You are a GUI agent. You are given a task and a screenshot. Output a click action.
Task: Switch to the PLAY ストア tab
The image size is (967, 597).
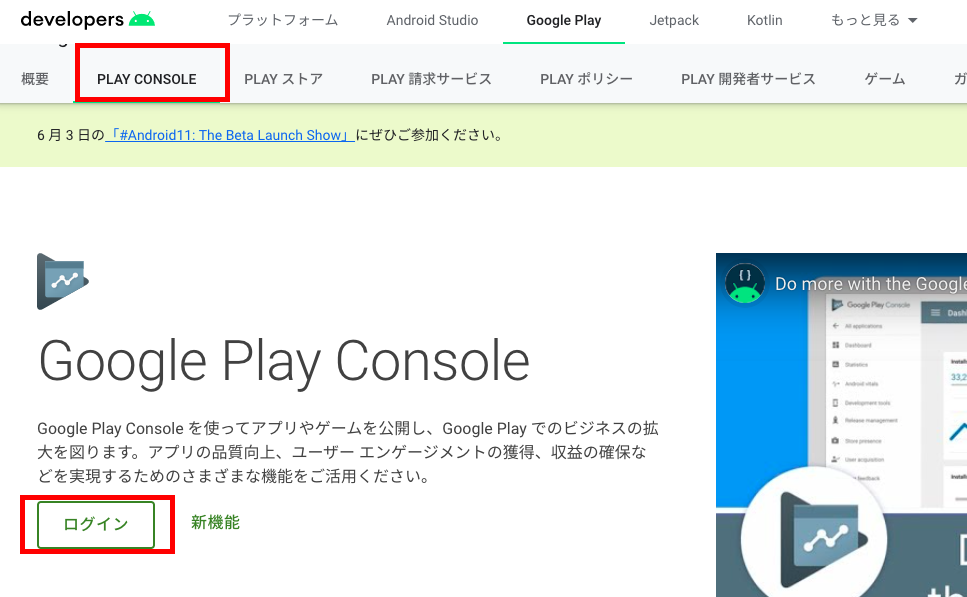[x=284, y=79]
